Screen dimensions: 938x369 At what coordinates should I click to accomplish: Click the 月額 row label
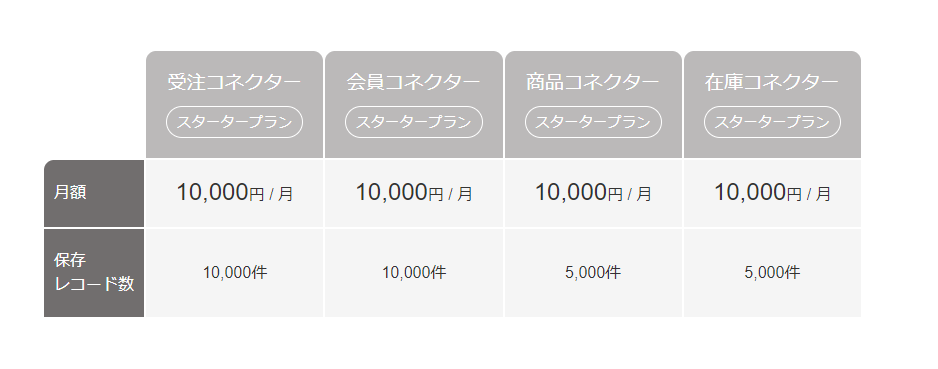(x=94, y=193)
